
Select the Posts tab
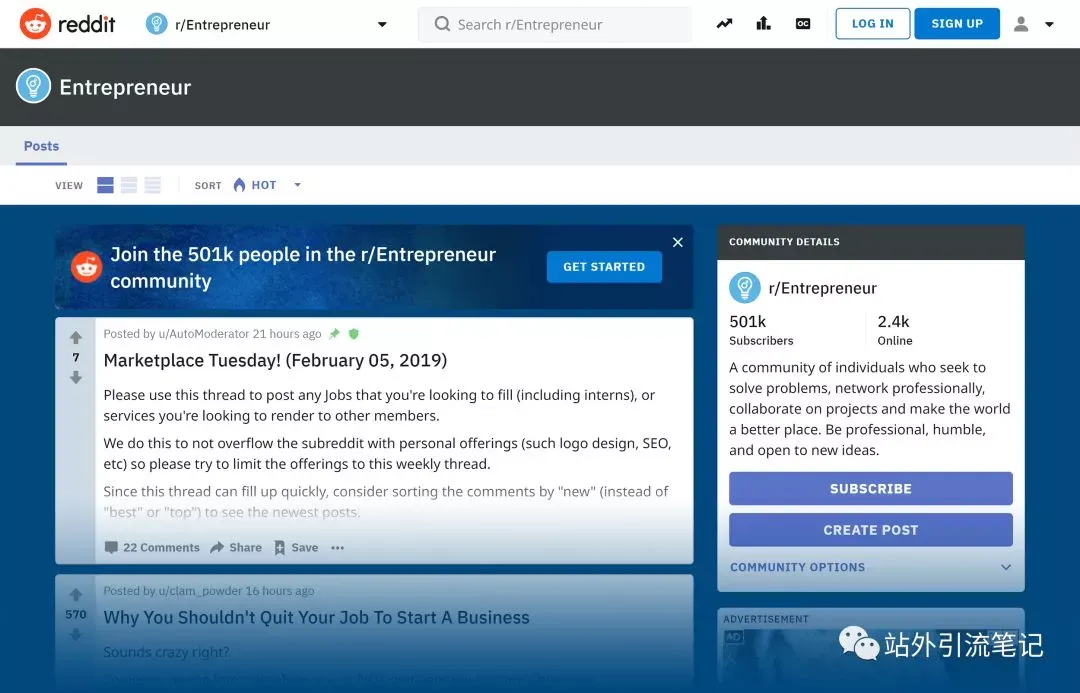coord(41,146)
